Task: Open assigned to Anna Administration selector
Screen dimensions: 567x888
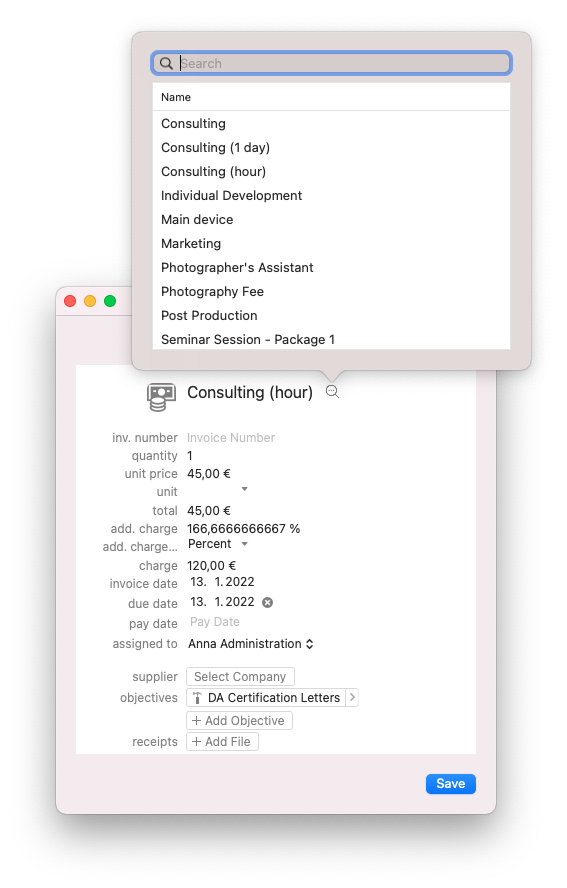Action: 251,644
